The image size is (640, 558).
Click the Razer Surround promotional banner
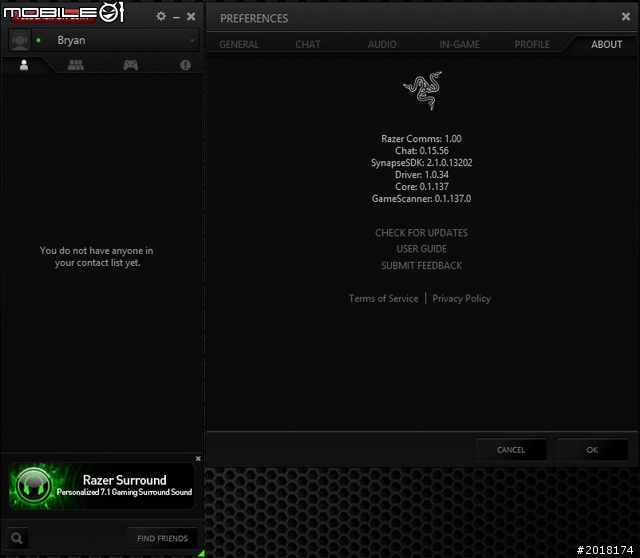[102, 486]
